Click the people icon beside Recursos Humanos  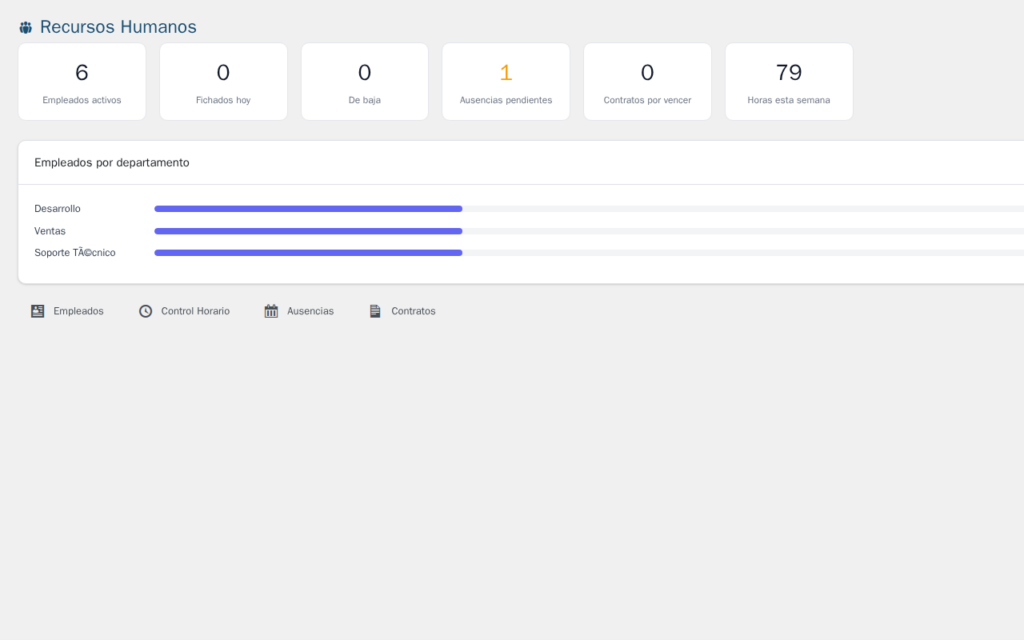click(24, 27)
